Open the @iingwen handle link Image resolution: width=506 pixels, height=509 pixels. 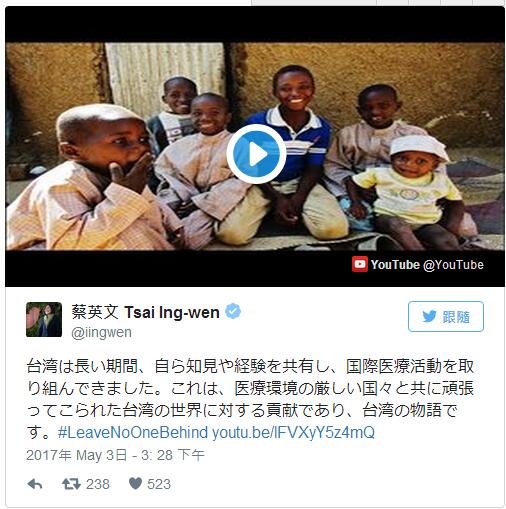101,333
